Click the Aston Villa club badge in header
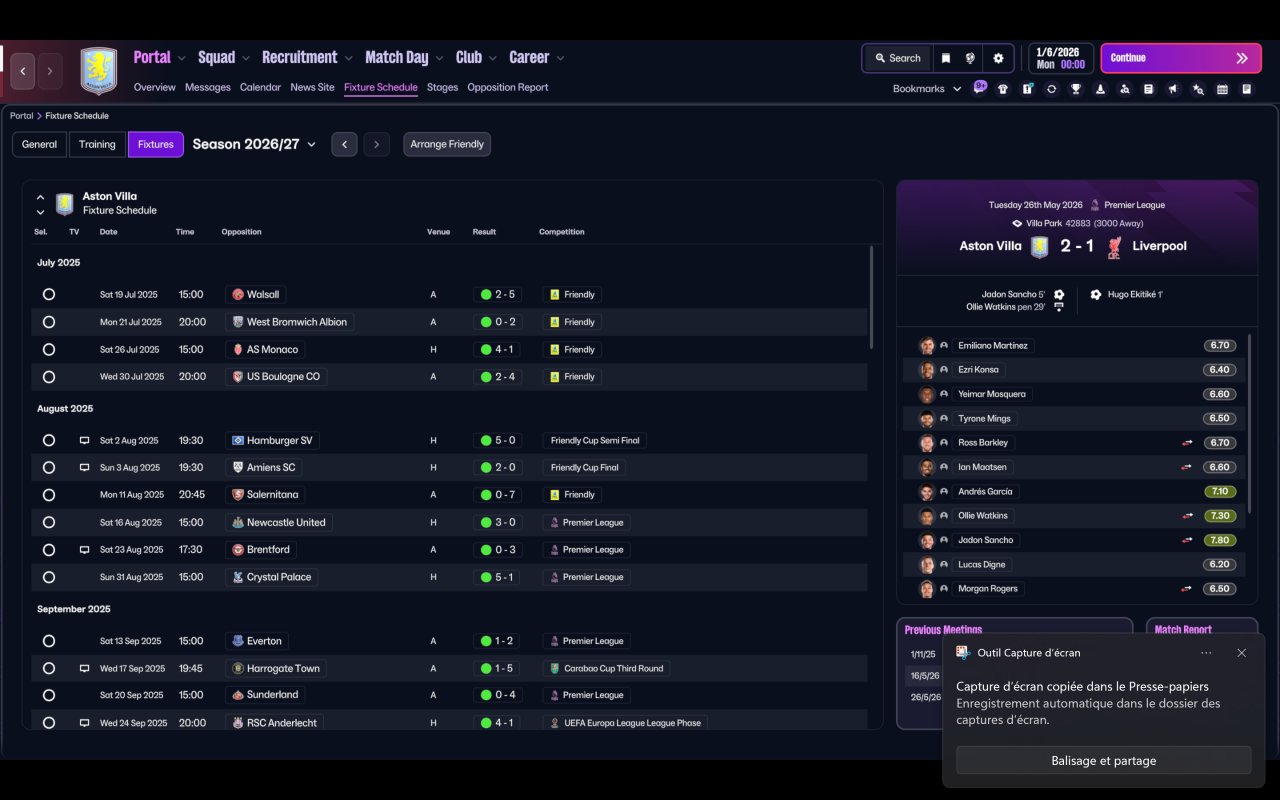Screen dimensions: 1280x800 (x=98, y=71)
